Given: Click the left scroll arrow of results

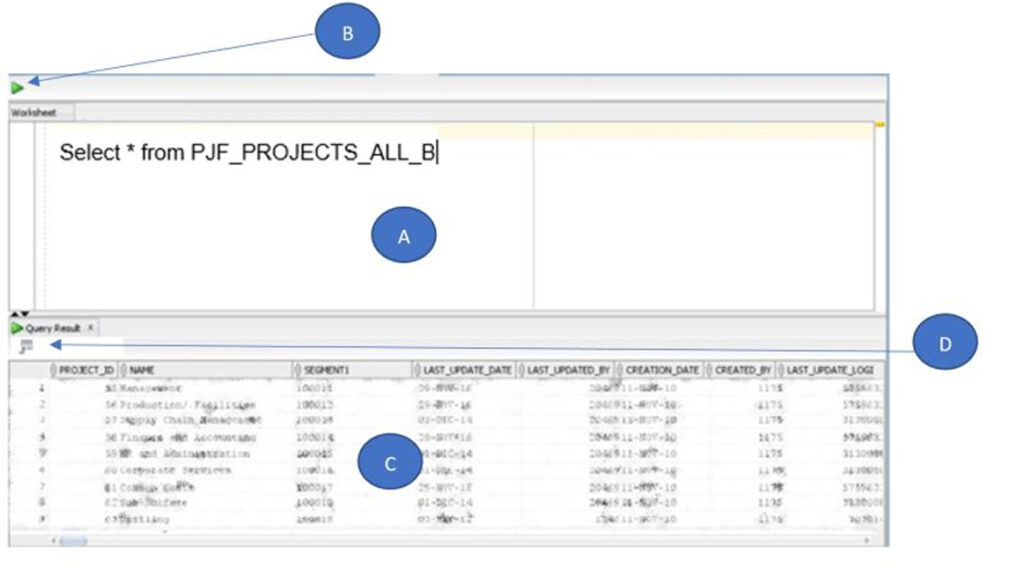Looking at the screenshot, I should click(x=53, y=541).
